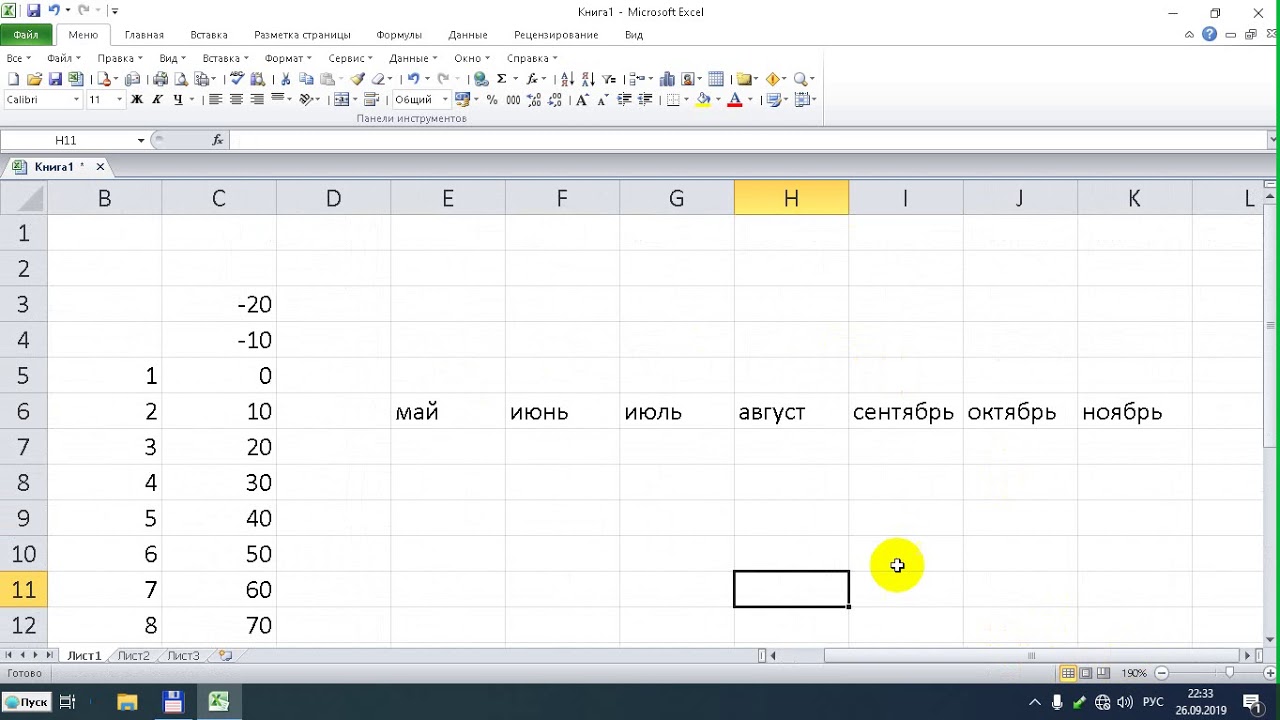Open the Правка classic menu
This screenshot has width=1280, height=720.
point(120,59)
